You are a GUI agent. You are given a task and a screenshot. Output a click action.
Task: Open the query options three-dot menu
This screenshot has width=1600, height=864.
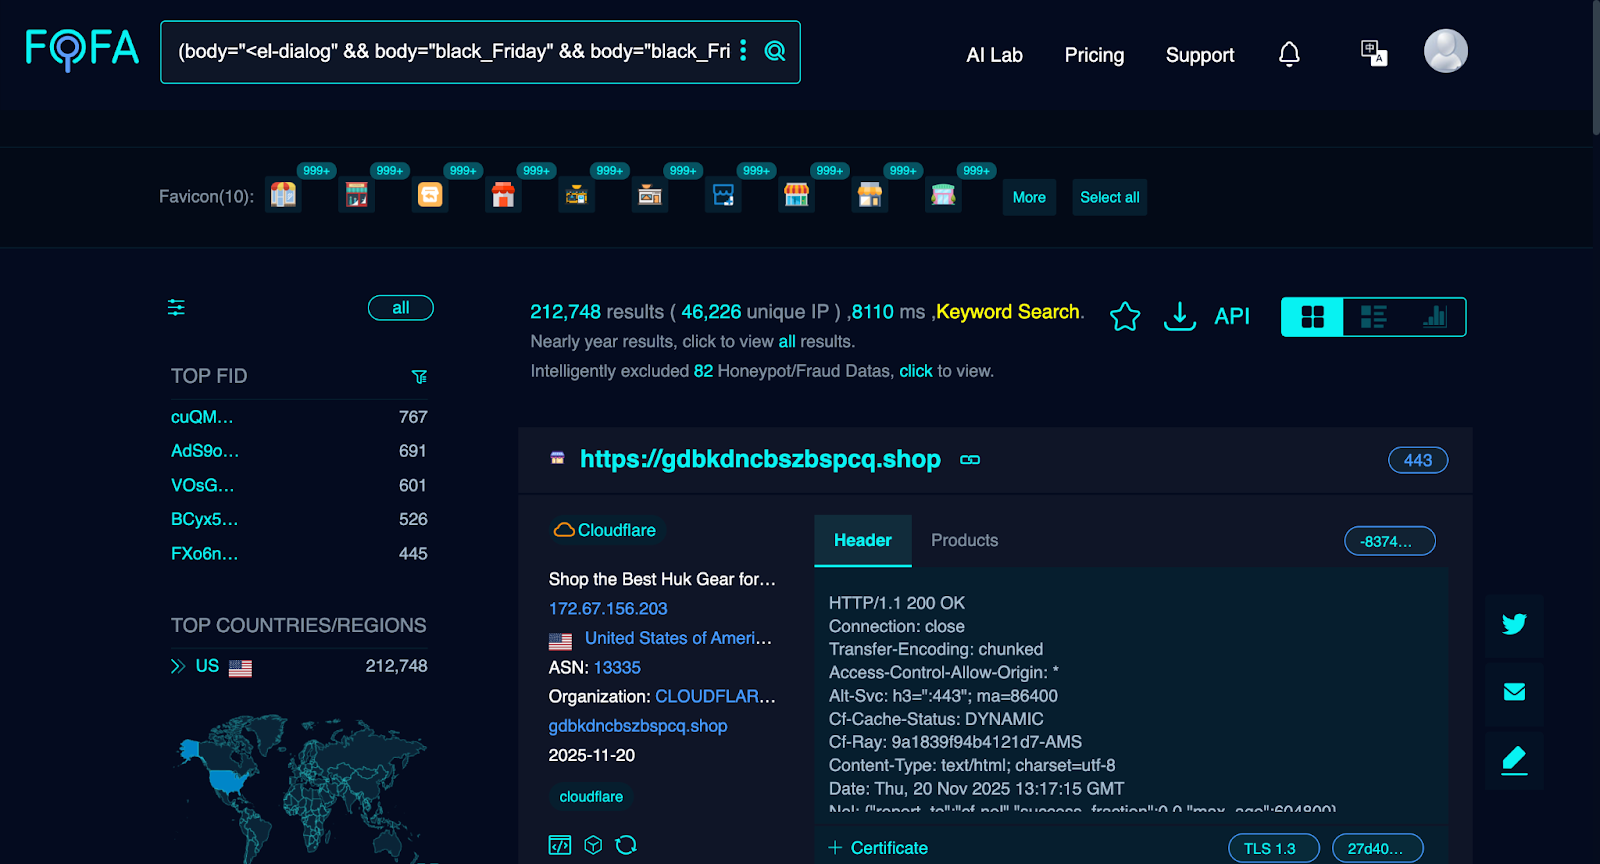click(743, 51)
